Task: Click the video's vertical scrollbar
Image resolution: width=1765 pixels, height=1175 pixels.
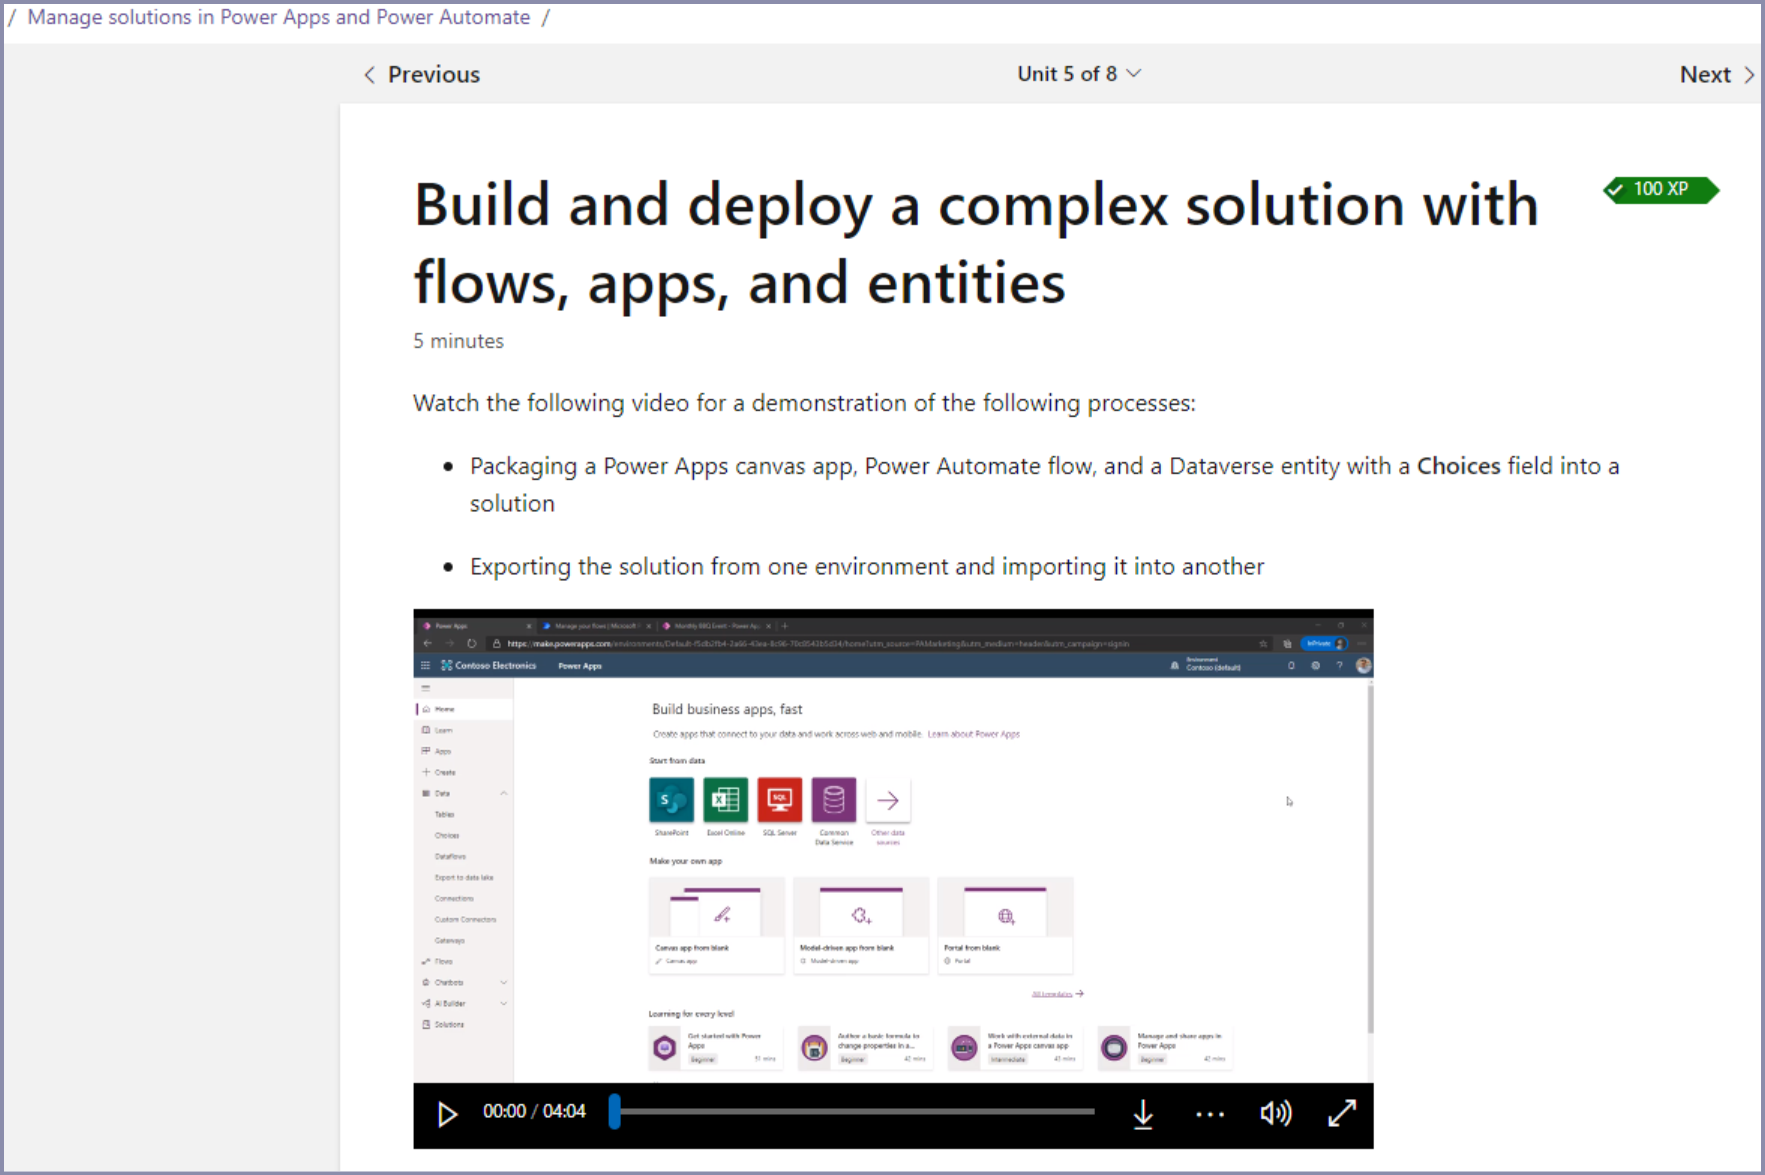Action: (x=1370, y=858)
